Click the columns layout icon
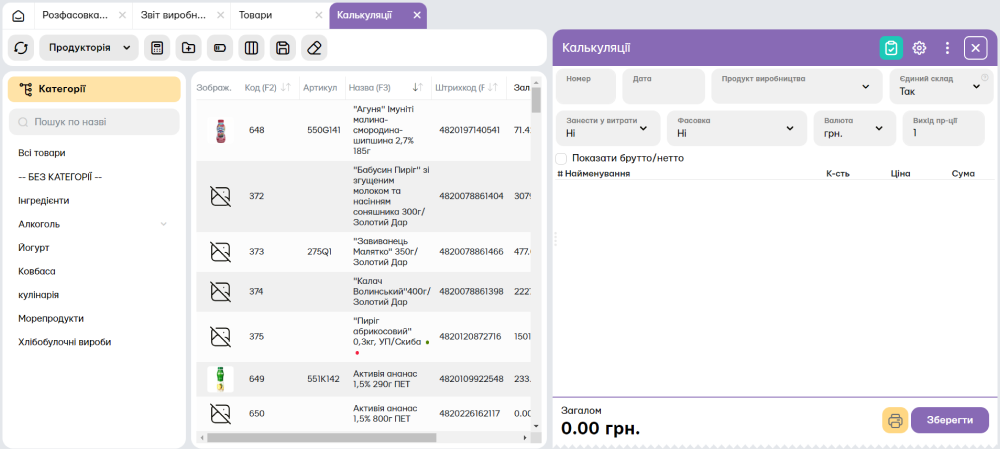Image resolution: width=1000 pixels, height=449 pixels. [x=251, y=48]
